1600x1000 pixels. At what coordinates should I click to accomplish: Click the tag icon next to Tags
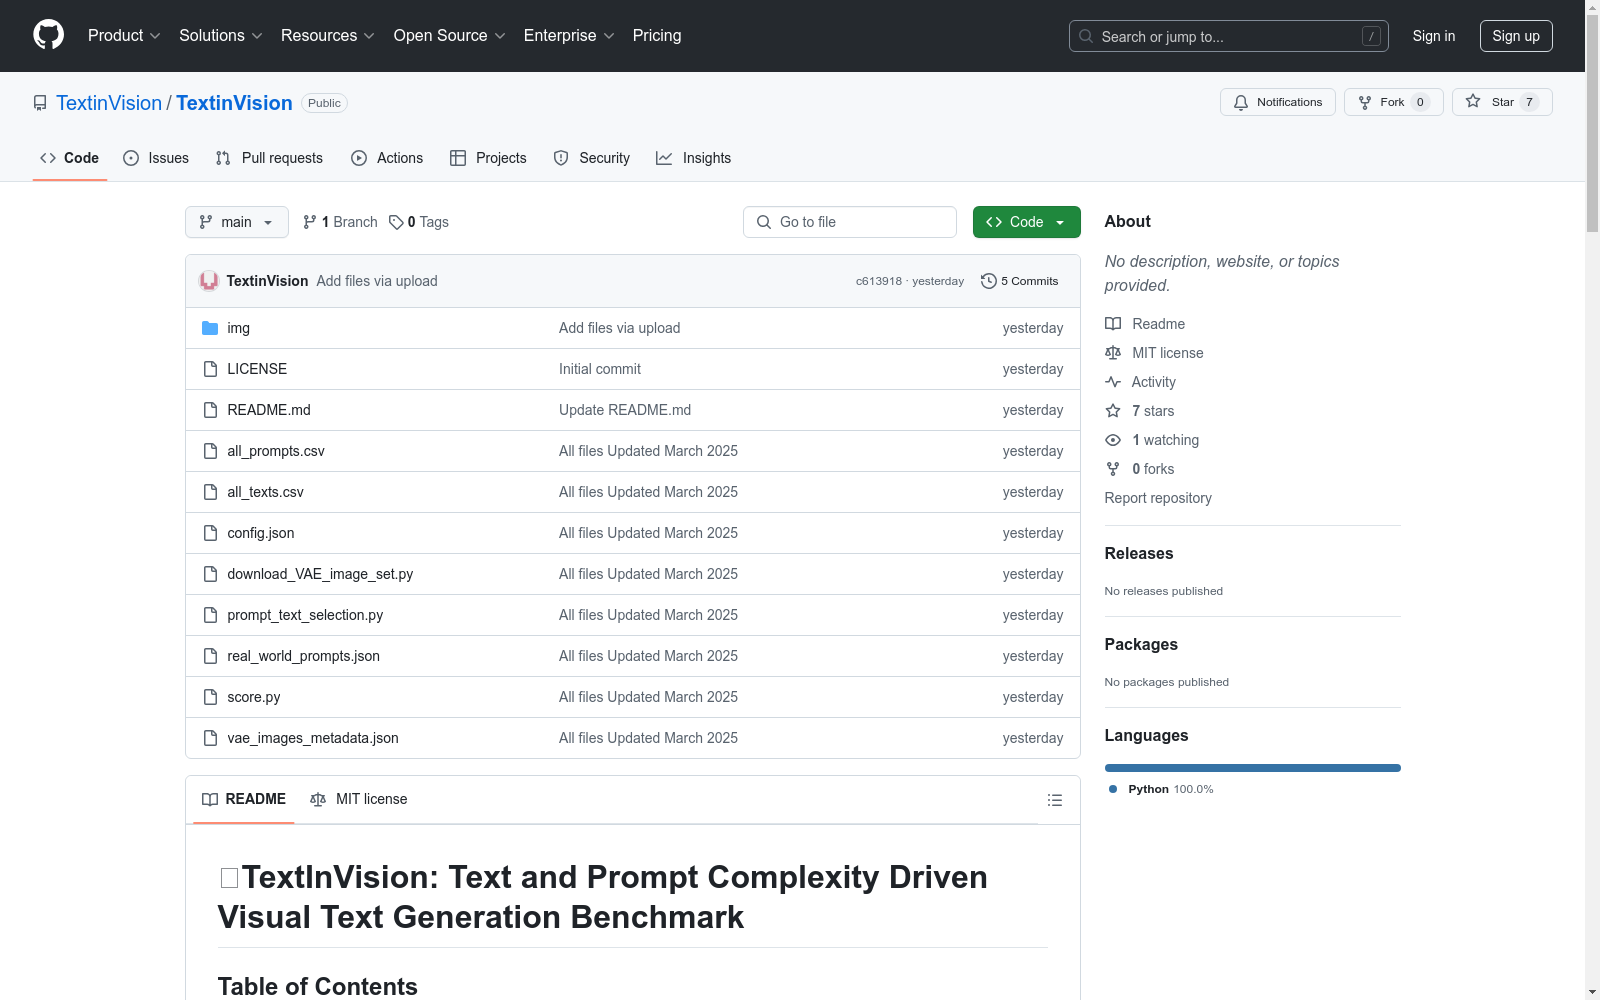pos(396,222)
